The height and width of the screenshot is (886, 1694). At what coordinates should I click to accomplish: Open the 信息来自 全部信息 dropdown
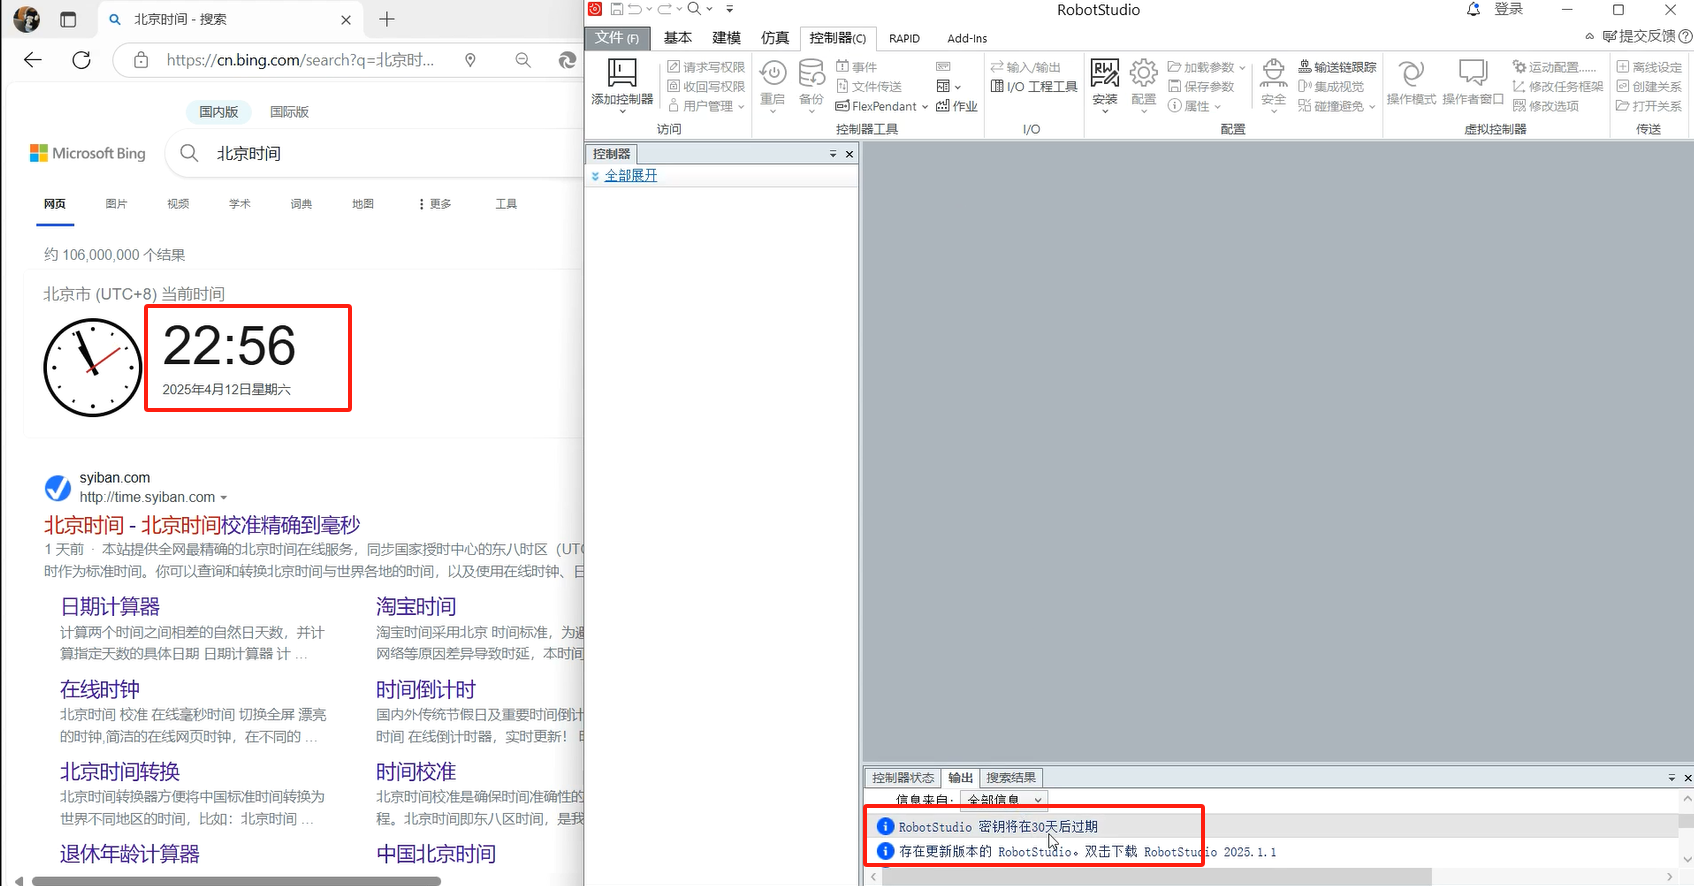(x=1004, y=800)
